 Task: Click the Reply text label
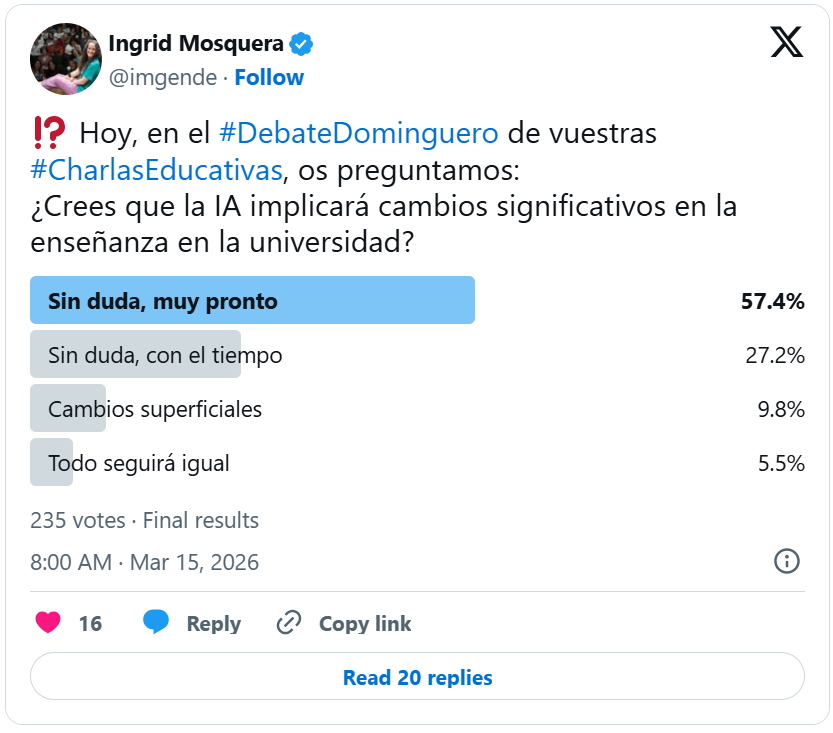(213, 624)
